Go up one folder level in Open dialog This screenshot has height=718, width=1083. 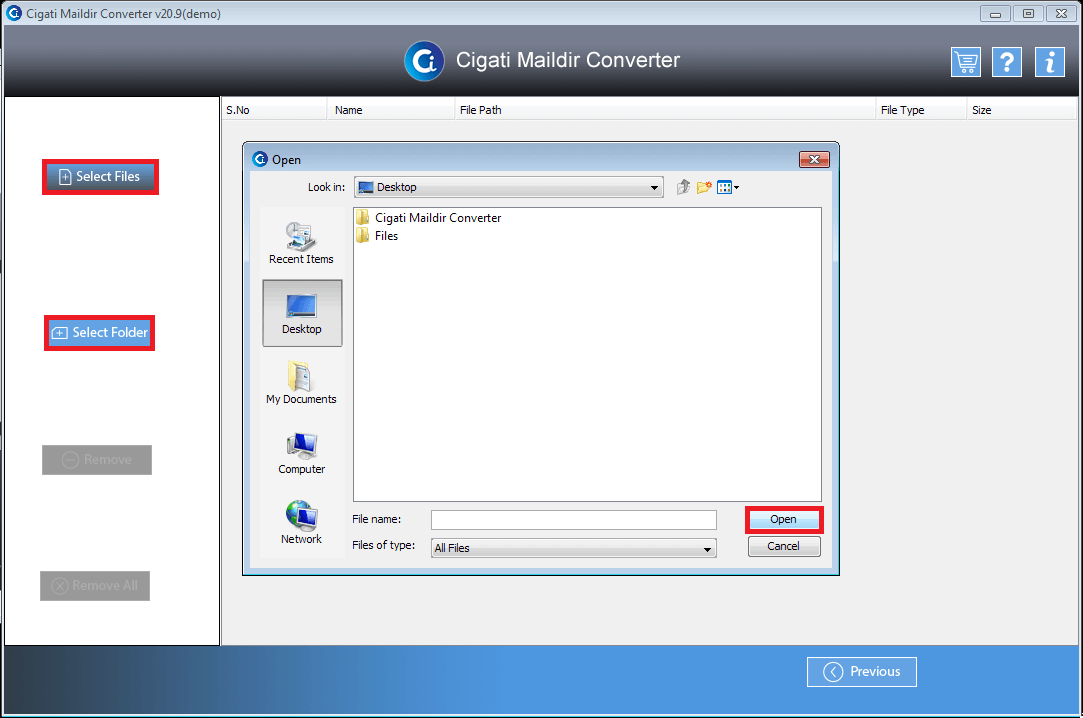point(683,187)
